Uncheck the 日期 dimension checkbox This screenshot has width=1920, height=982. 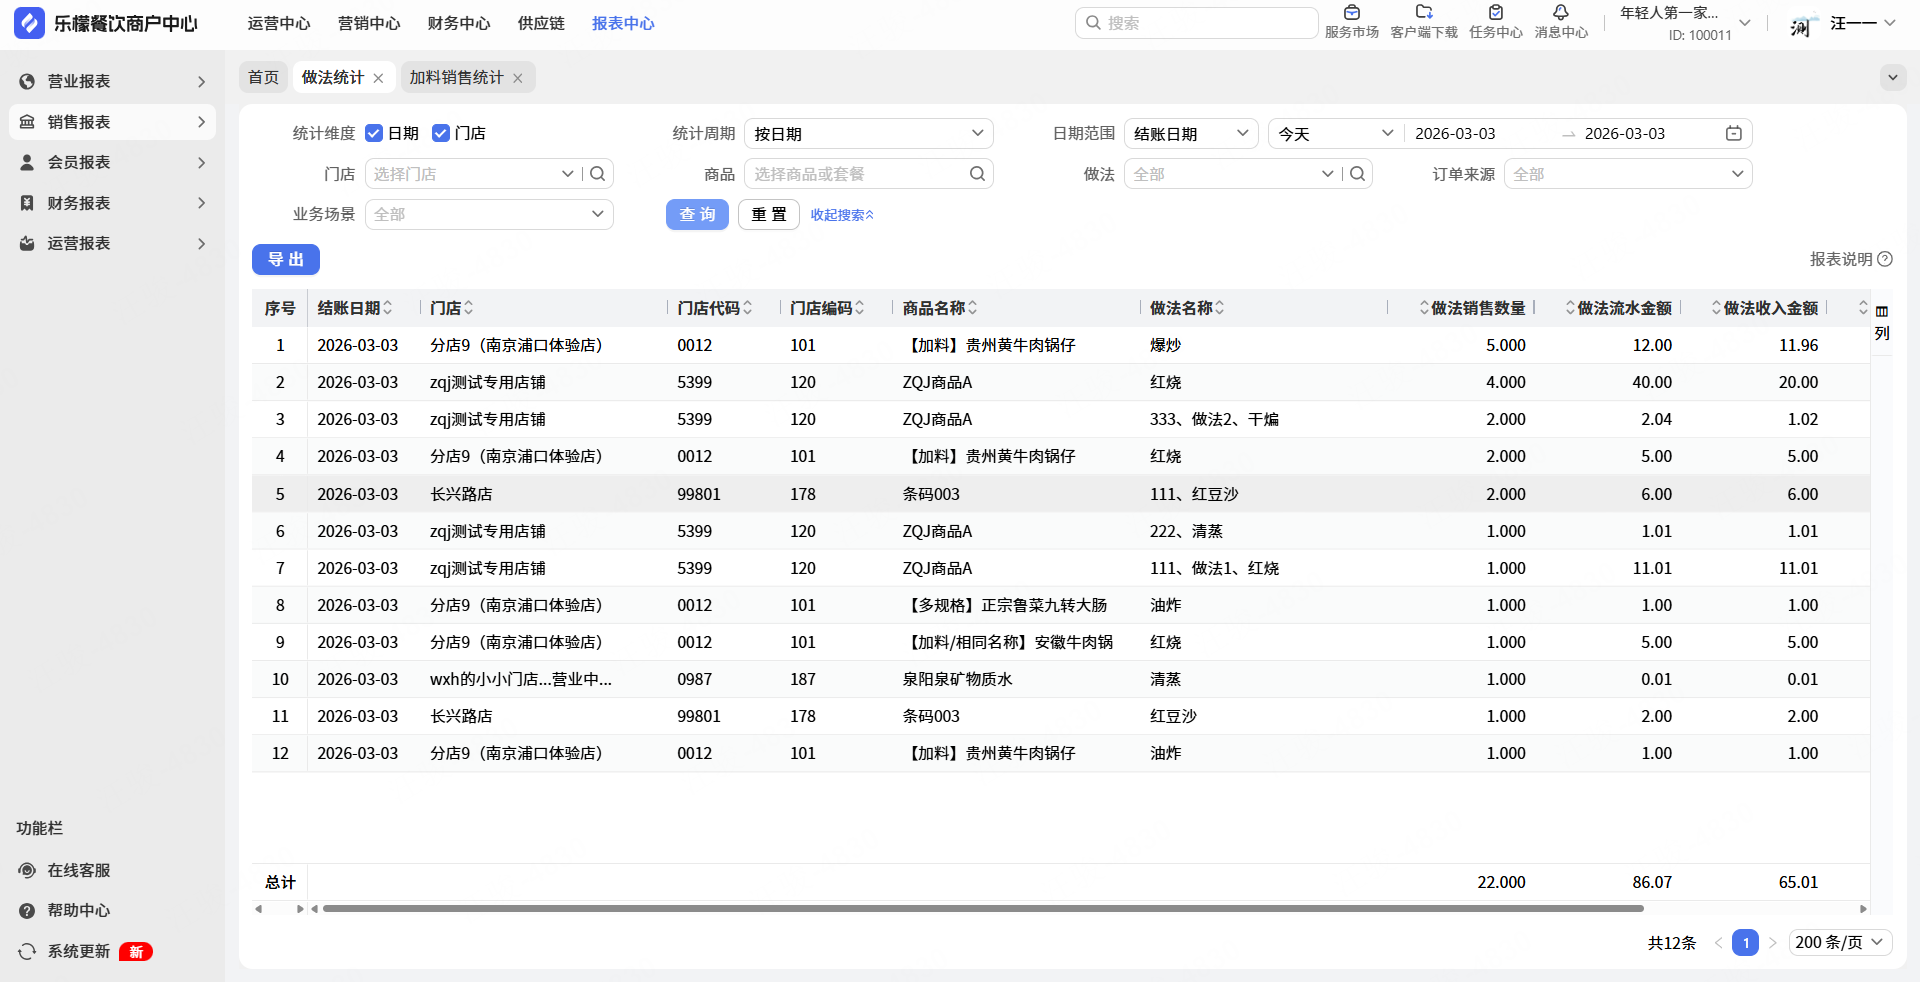(x=374, y=134)
